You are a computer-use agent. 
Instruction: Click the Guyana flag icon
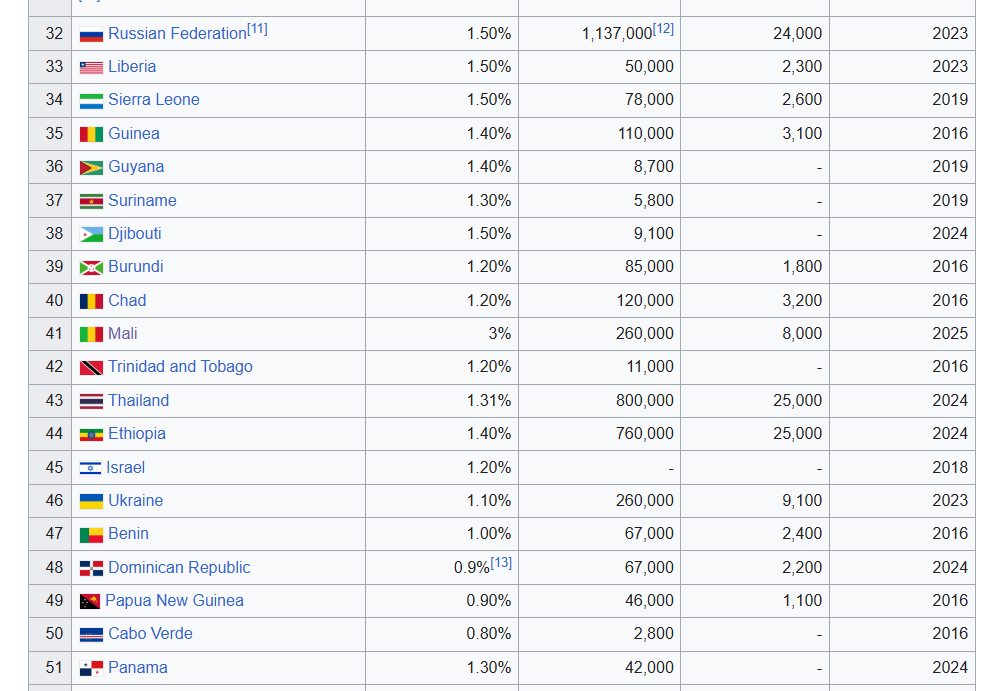coord(91,168)
